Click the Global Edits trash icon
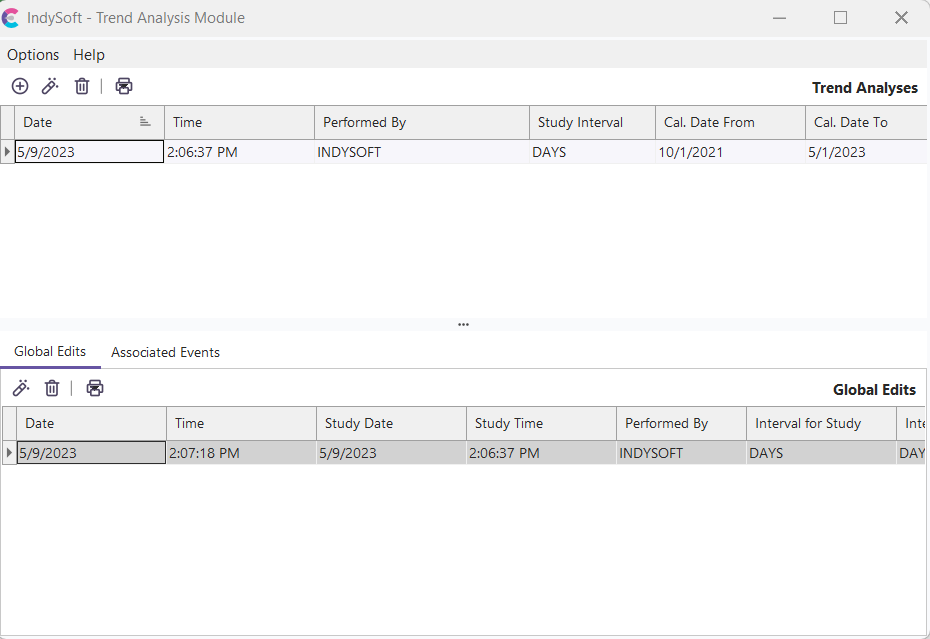 pos(52,389)
